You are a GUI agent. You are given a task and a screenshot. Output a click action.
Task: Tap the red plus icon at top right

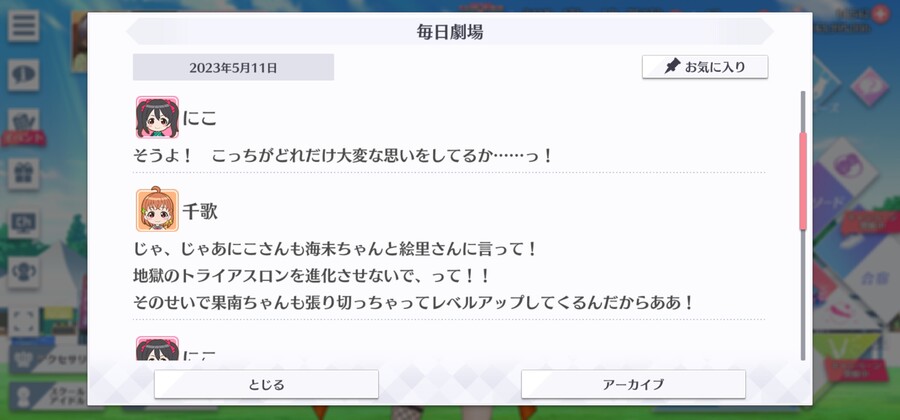click(880, 13)
